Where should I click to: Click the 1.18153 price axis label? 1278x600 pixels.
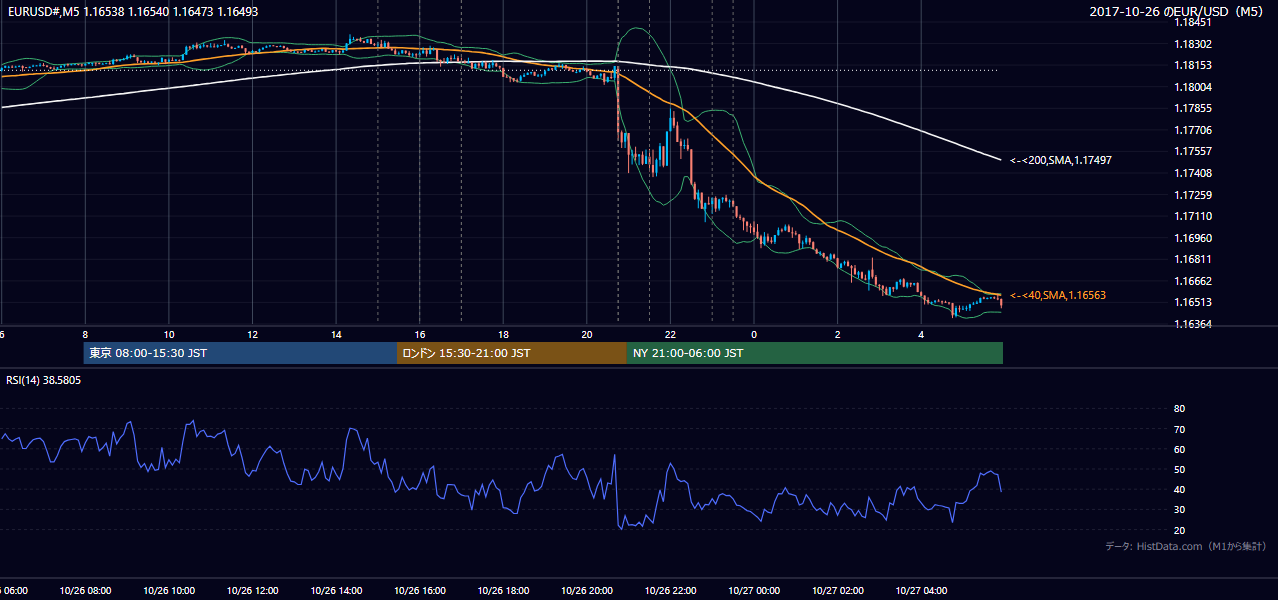coord(1194,65)
